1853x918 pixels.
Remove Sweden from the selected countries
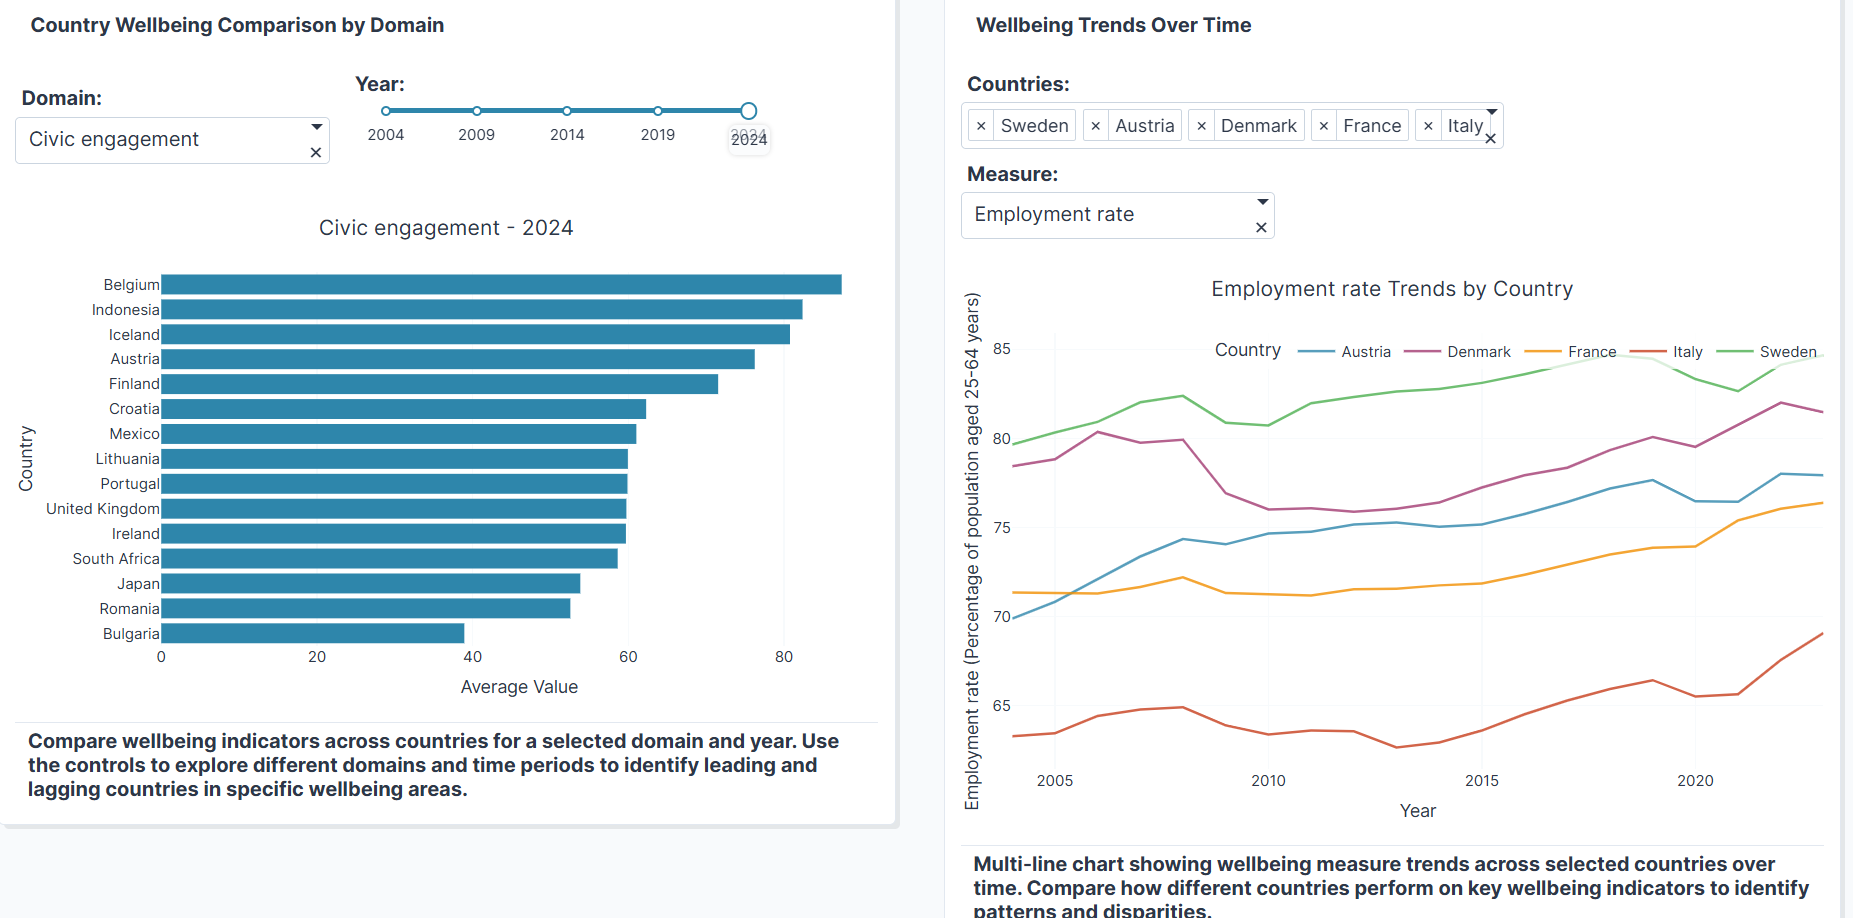pyautogui.click(x=981, y=125)
